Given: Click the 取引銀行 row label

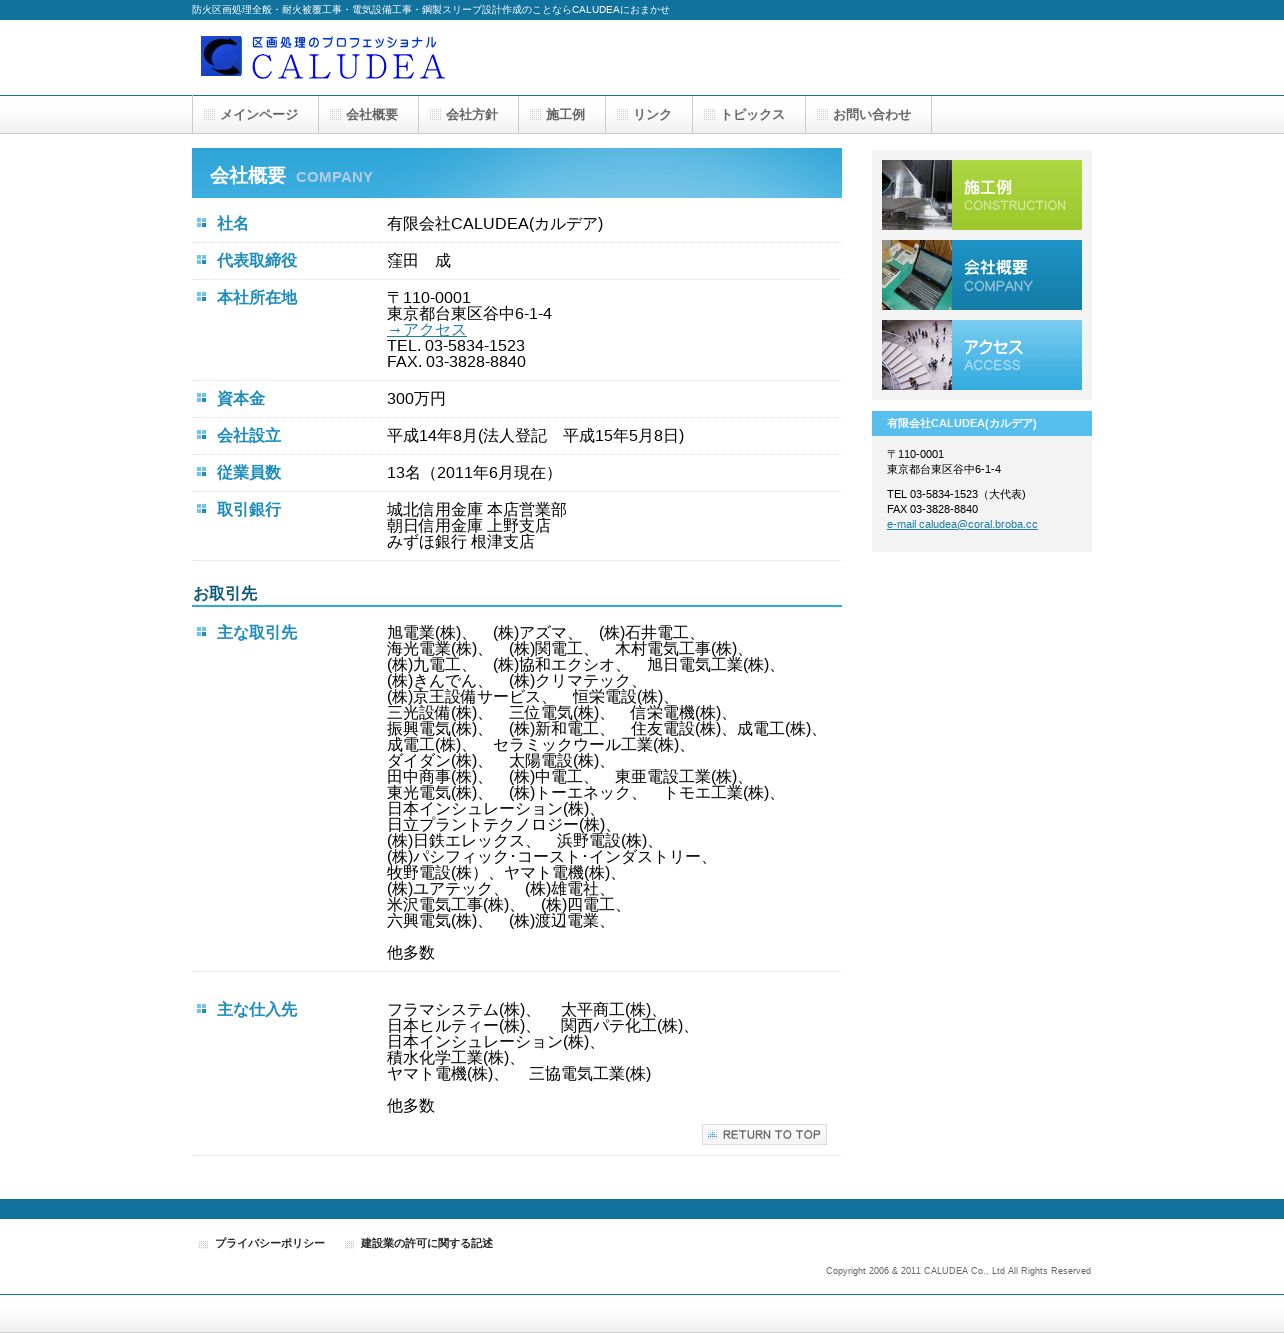Looking at the screenshot, I should (249, 510).
